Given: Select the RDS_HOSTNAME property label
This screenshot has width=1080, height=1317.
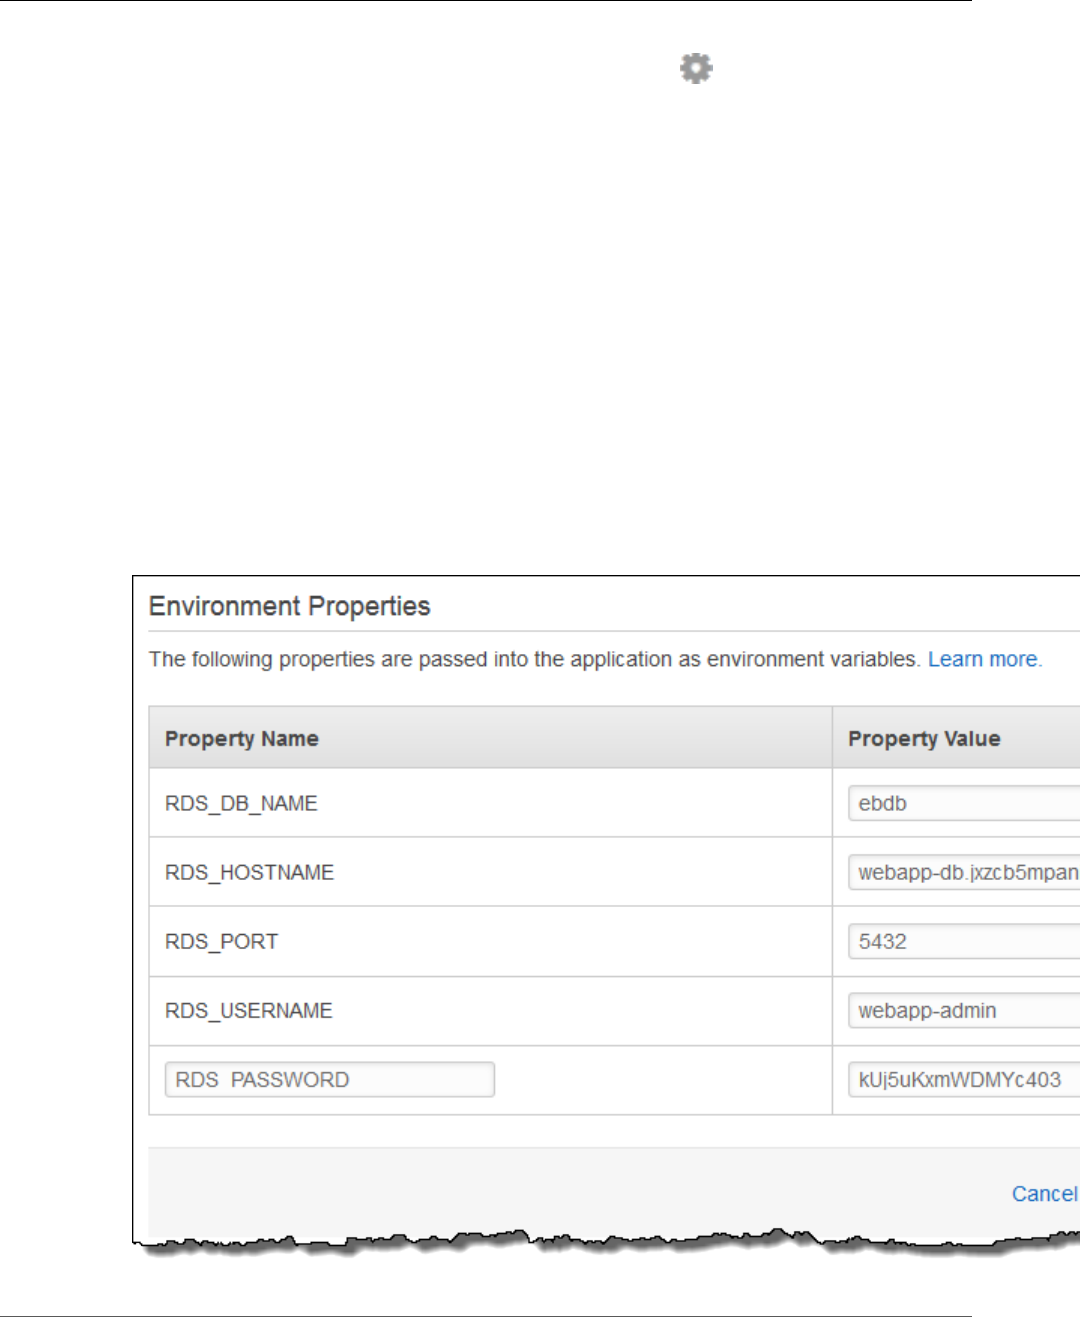Looking at the screenshot, I should coord(249,872).
